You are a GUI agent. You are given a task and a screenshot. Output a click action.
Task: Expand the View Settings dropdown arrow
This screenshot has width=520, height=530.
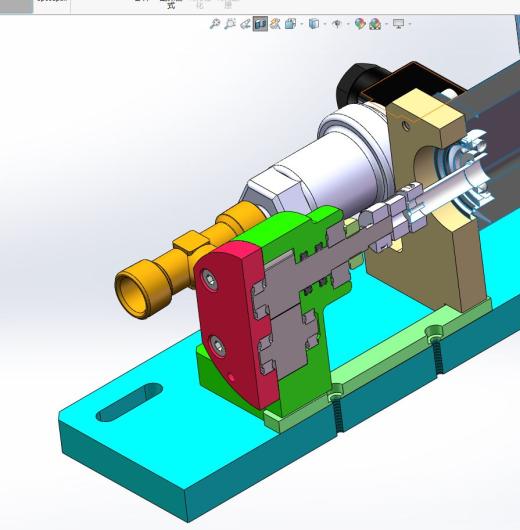click(x=410, y=24)
